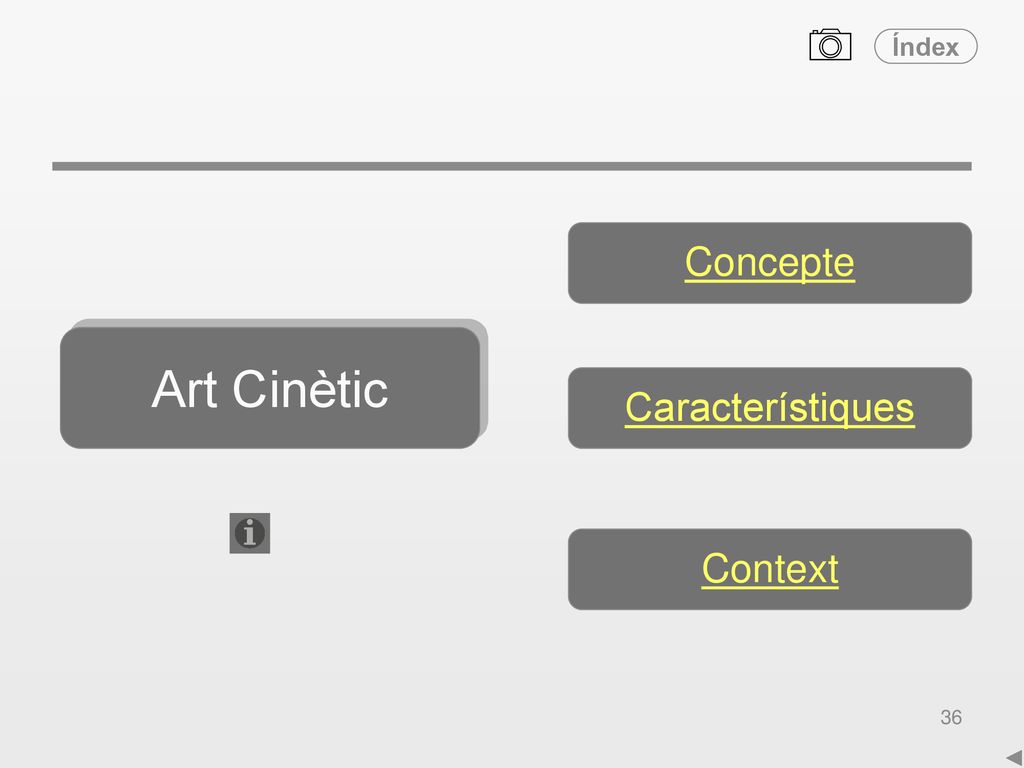Click the back triangle arrow in the corner
Viewport: 1024px width, 768px height.
click(1015, 760)
